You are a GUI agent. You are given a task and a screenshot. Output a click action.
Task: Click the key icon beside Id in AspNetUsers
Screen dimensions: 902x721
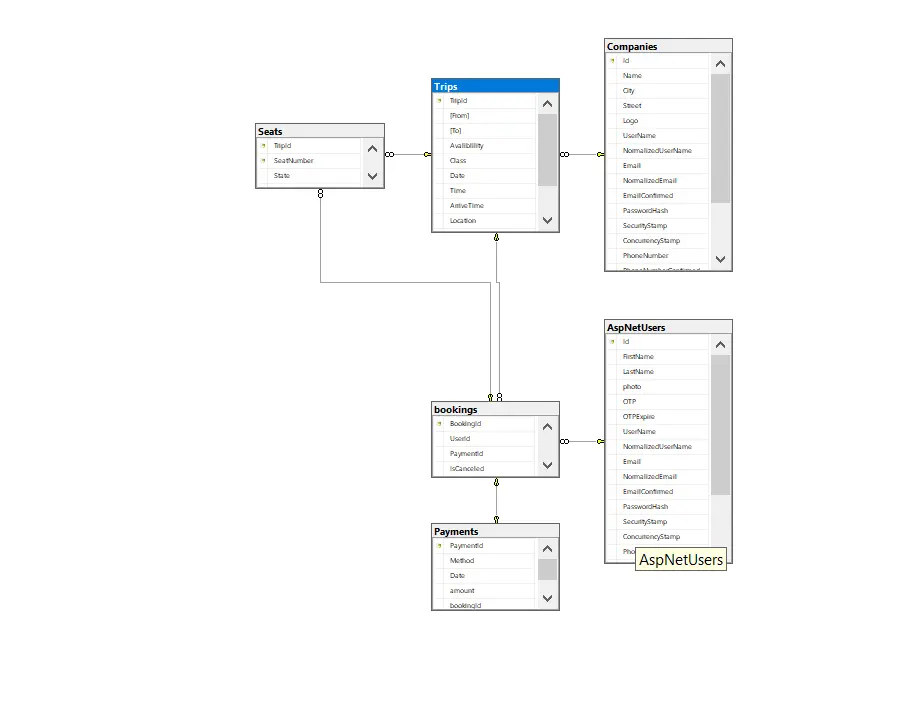tap(613, 341)
